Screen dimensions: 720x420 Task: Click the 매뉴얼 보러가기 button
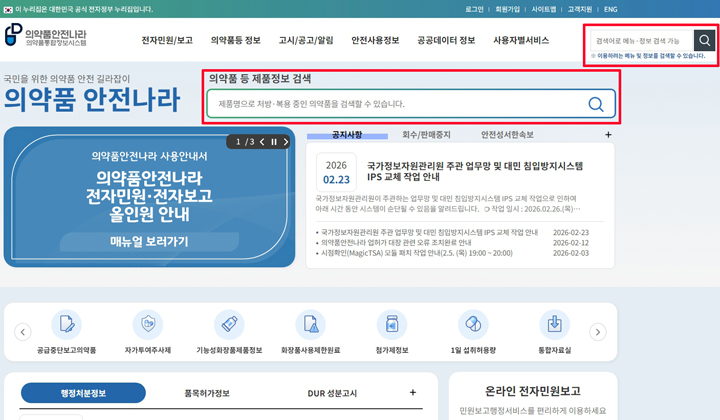149,241
